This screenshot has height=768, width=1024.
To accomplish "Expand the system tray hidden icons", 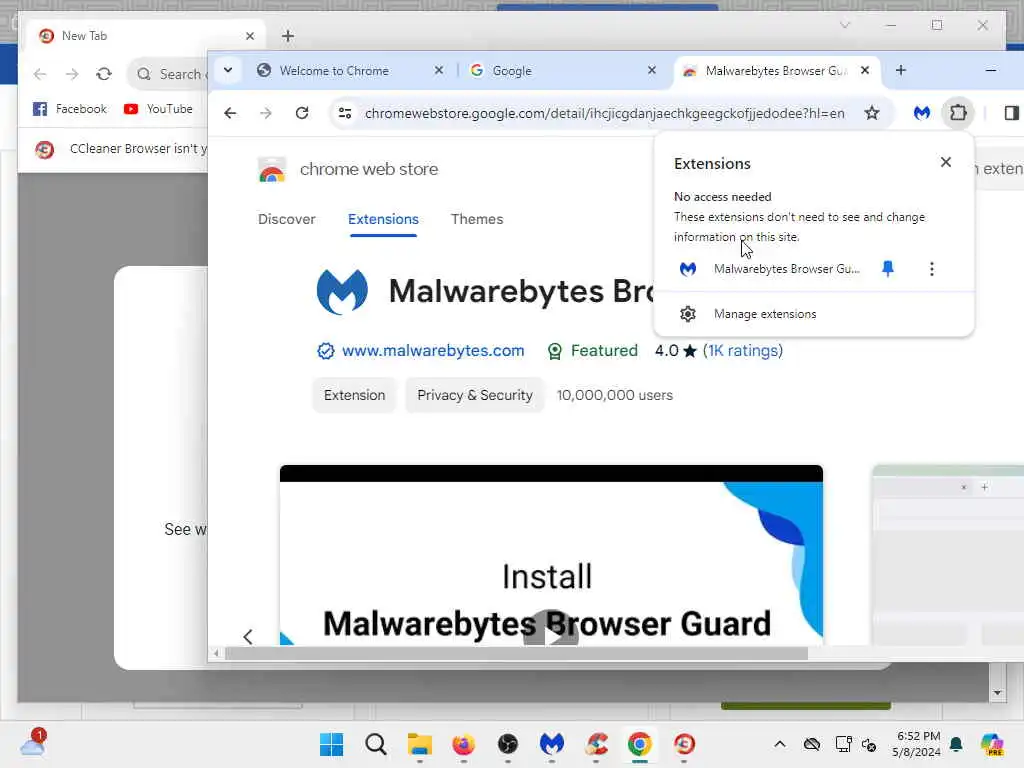I will point(780,744).
